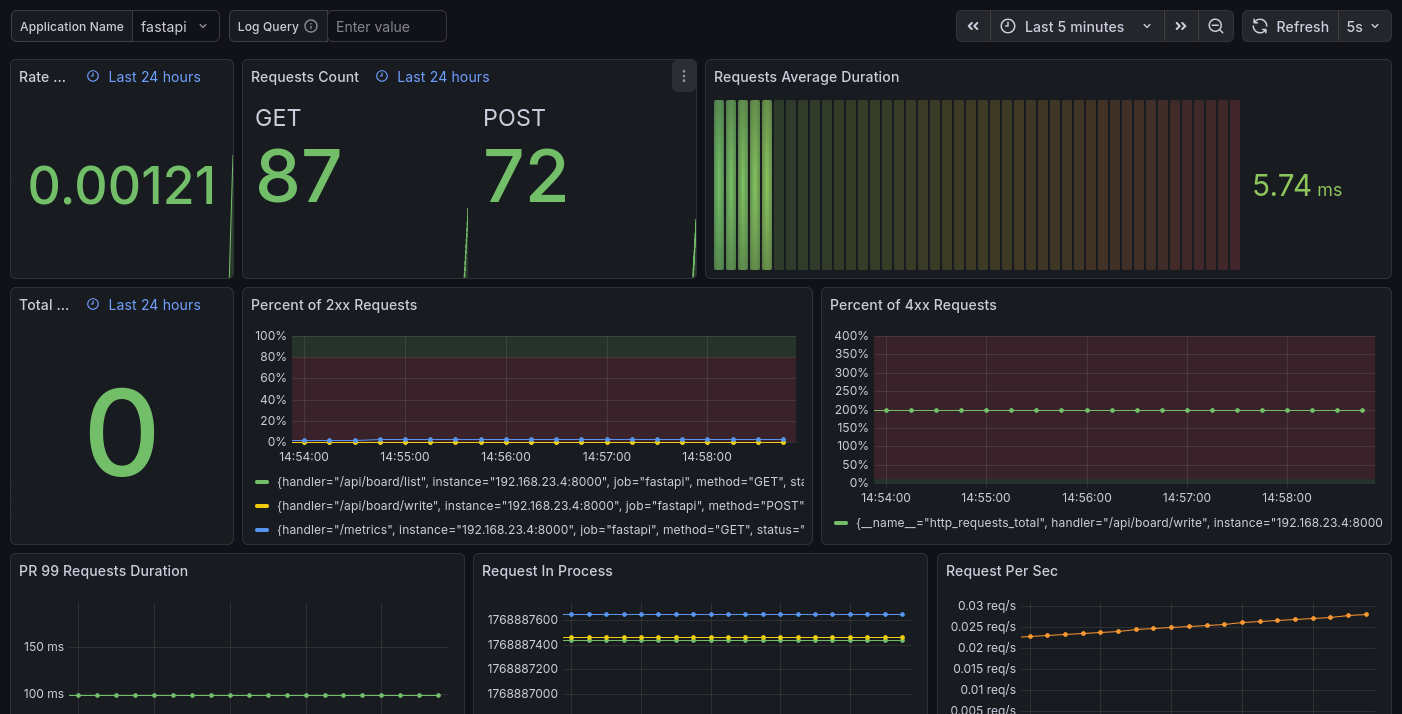Click Last 24 hours in Requests Count header
This screenshot has width=1402, height=714.
(x=443, y=77)
